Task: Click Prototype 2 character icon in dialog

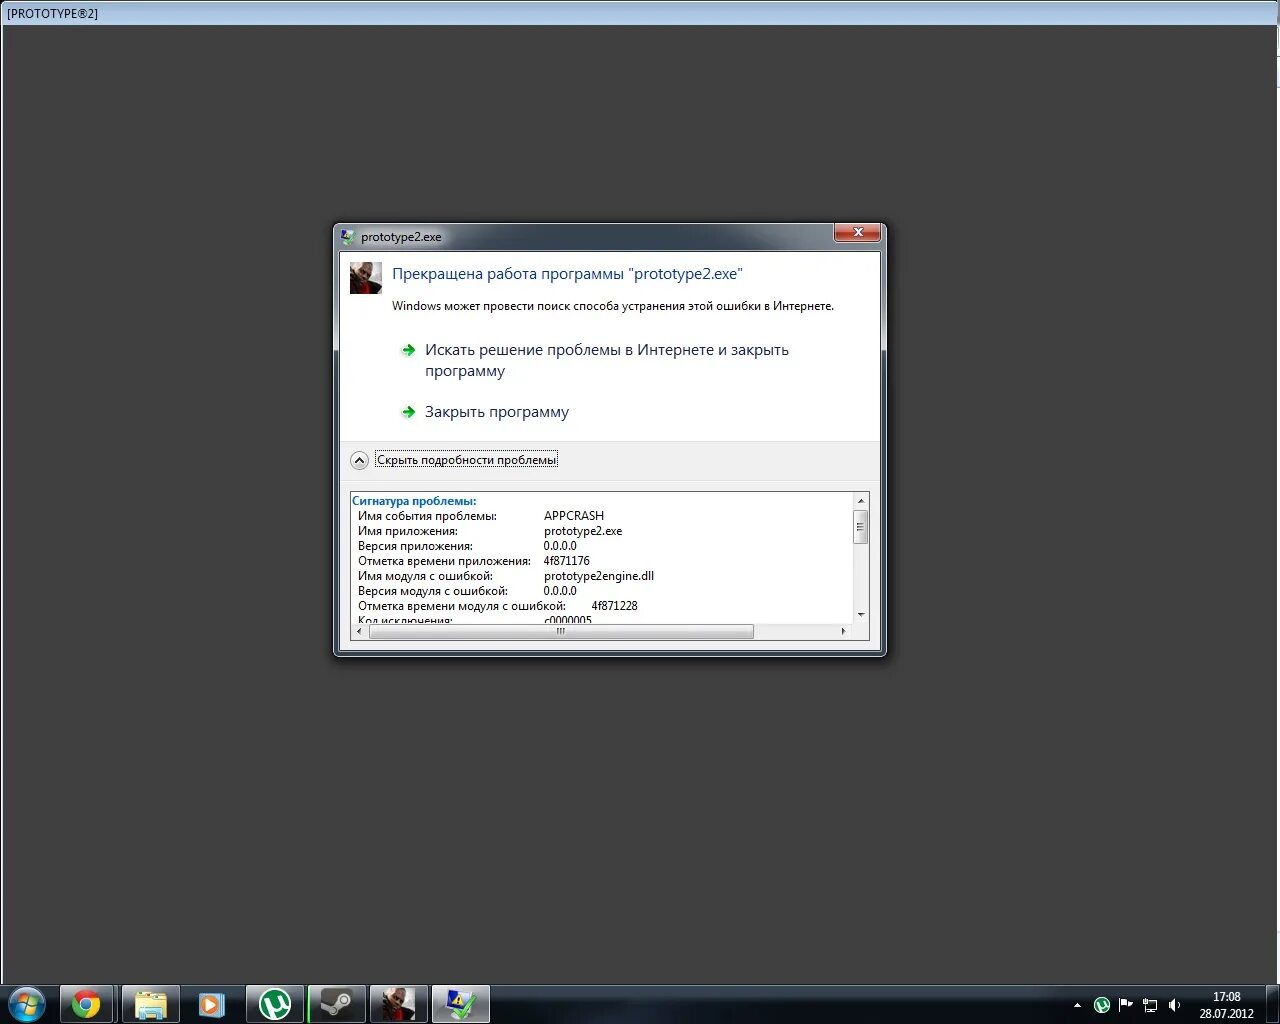Action: (366, 278)
